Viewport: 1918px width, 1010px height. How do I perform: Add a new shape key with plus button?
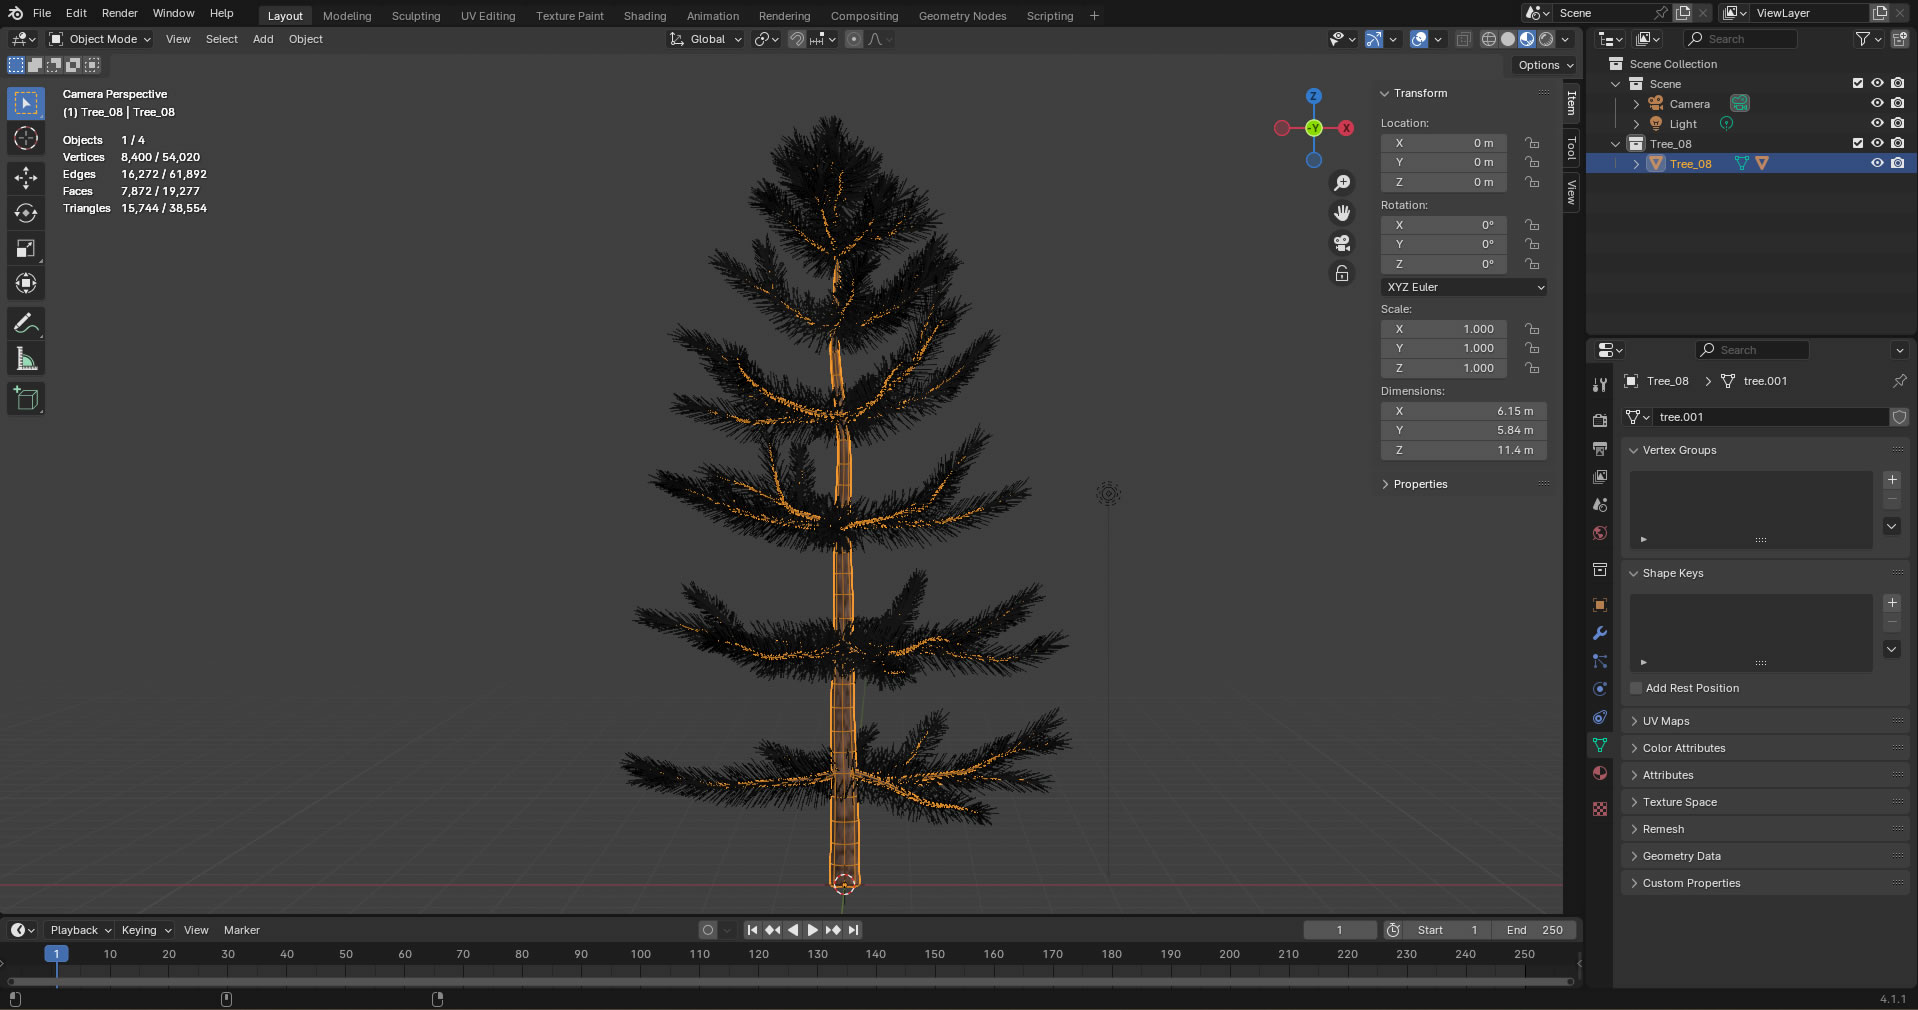coord(1892,603)
